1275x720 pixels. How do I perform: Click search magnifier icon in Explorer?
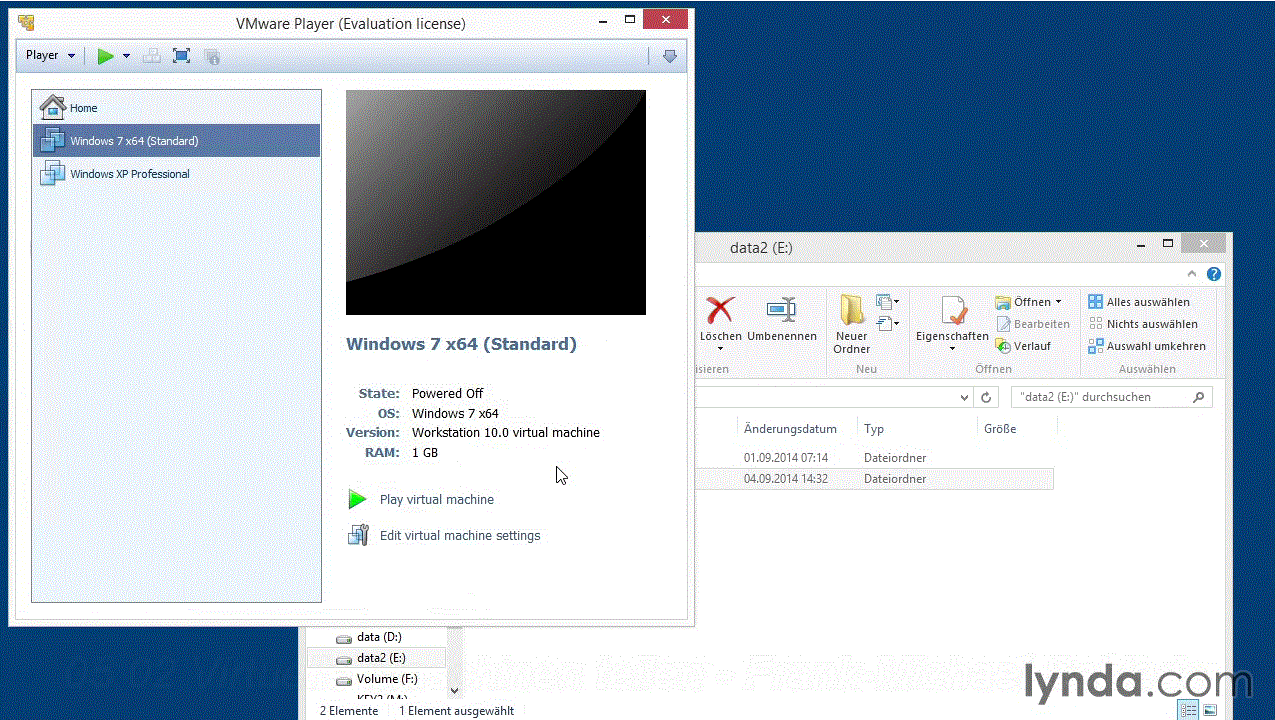(1199, 397)
